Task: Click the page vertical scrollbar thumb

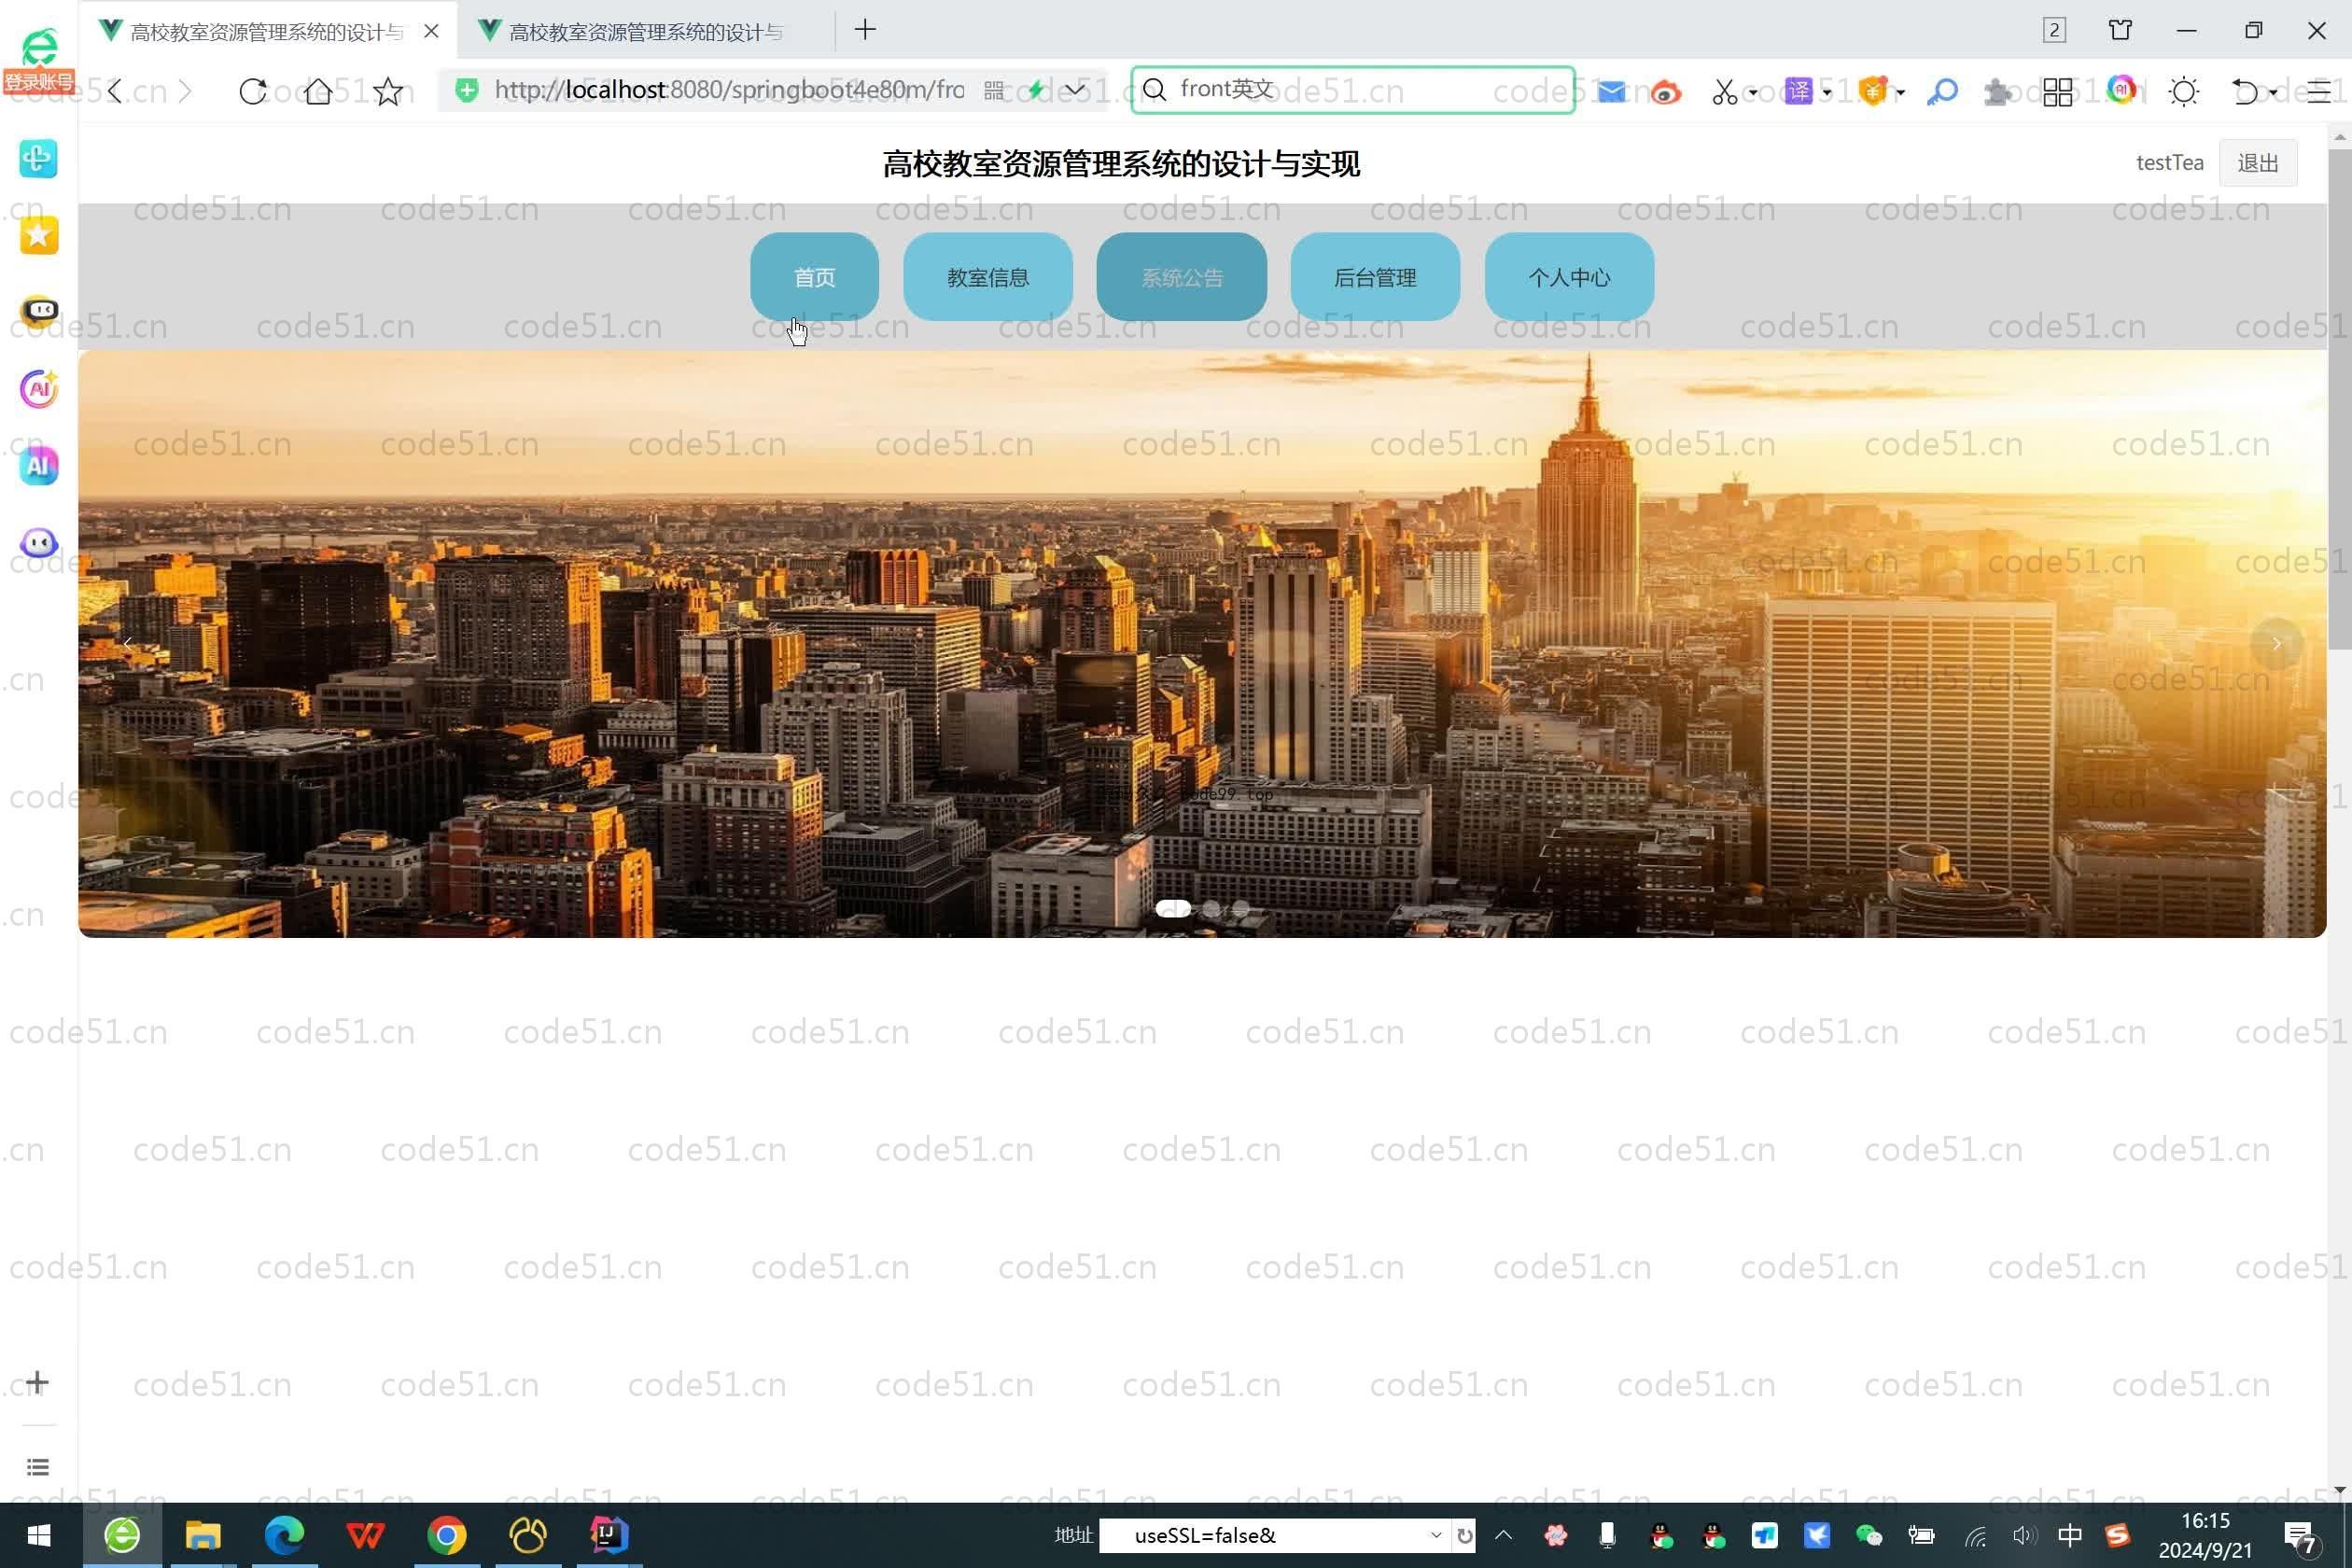Action: [2339, 400]
